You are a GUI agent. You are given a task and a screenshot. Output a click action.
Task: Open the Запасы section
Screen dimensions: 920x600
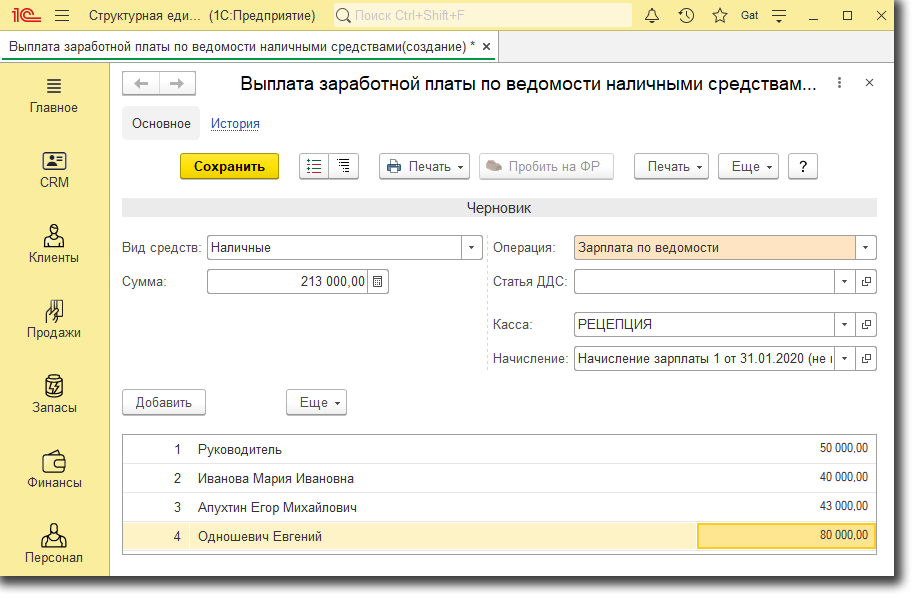tap(54, 394)
